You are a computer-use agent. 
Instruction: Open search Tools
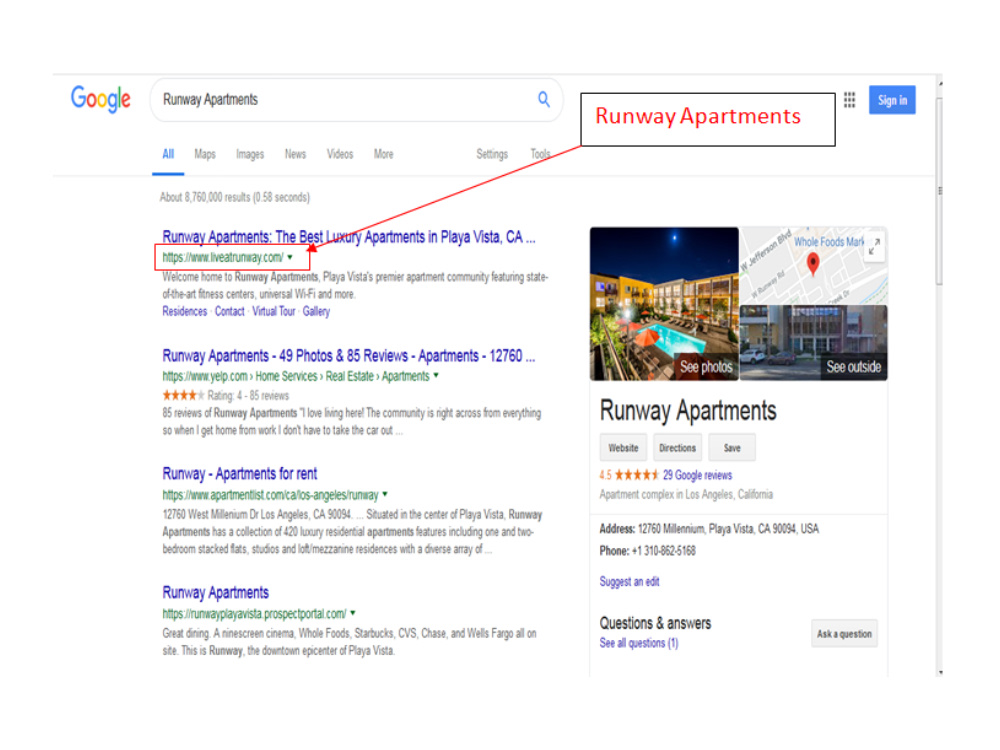(540, 154)
